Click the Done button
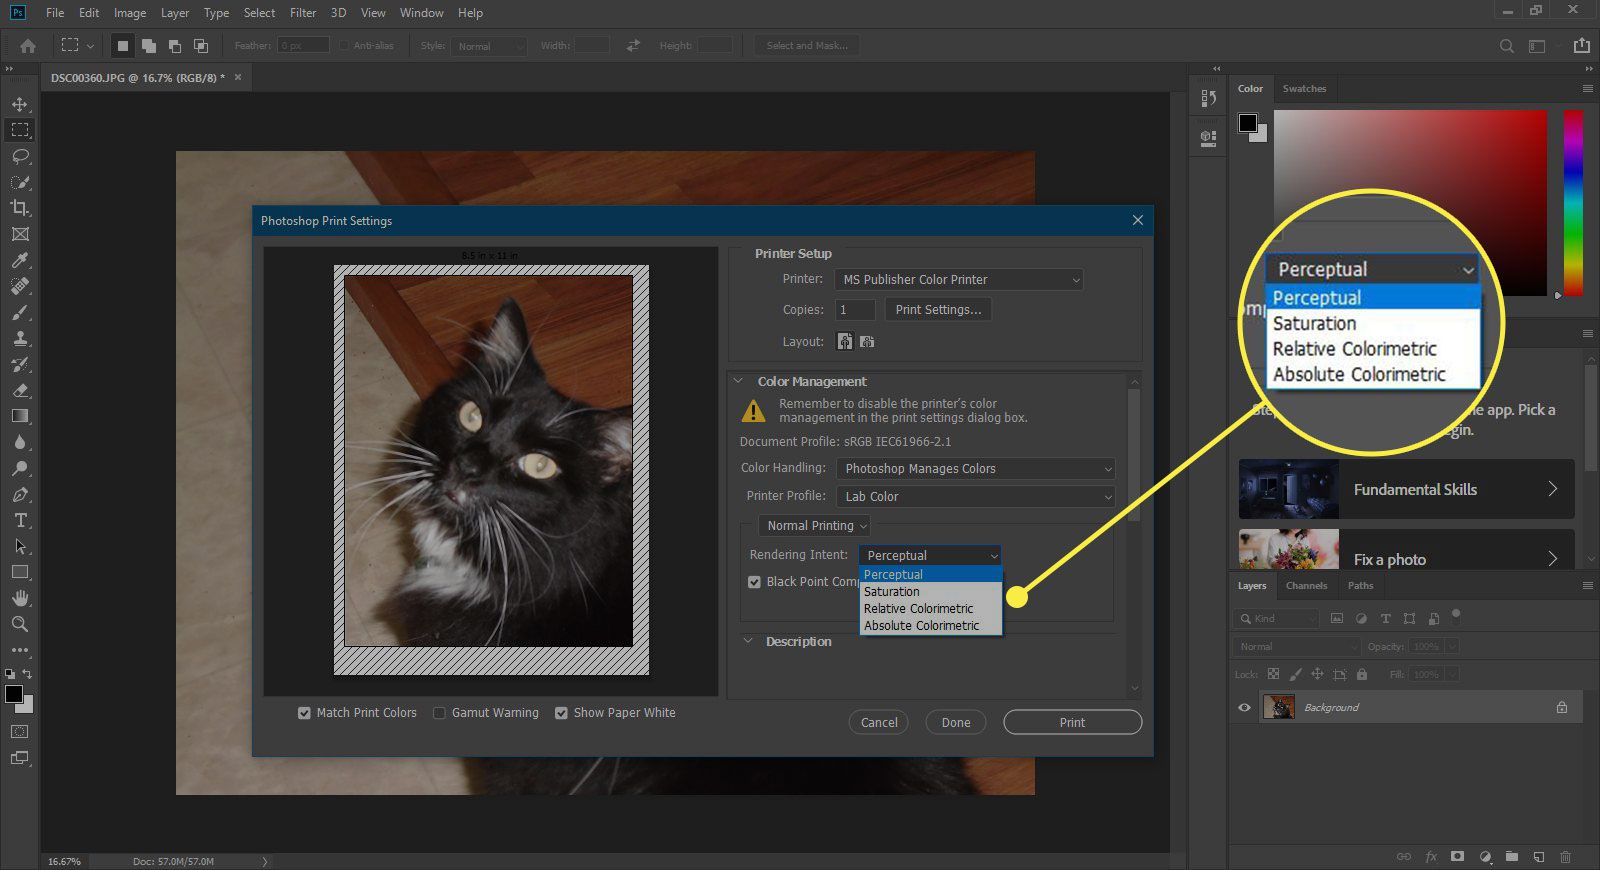Viewport: 1600px width, 870px height. (956, 723)
